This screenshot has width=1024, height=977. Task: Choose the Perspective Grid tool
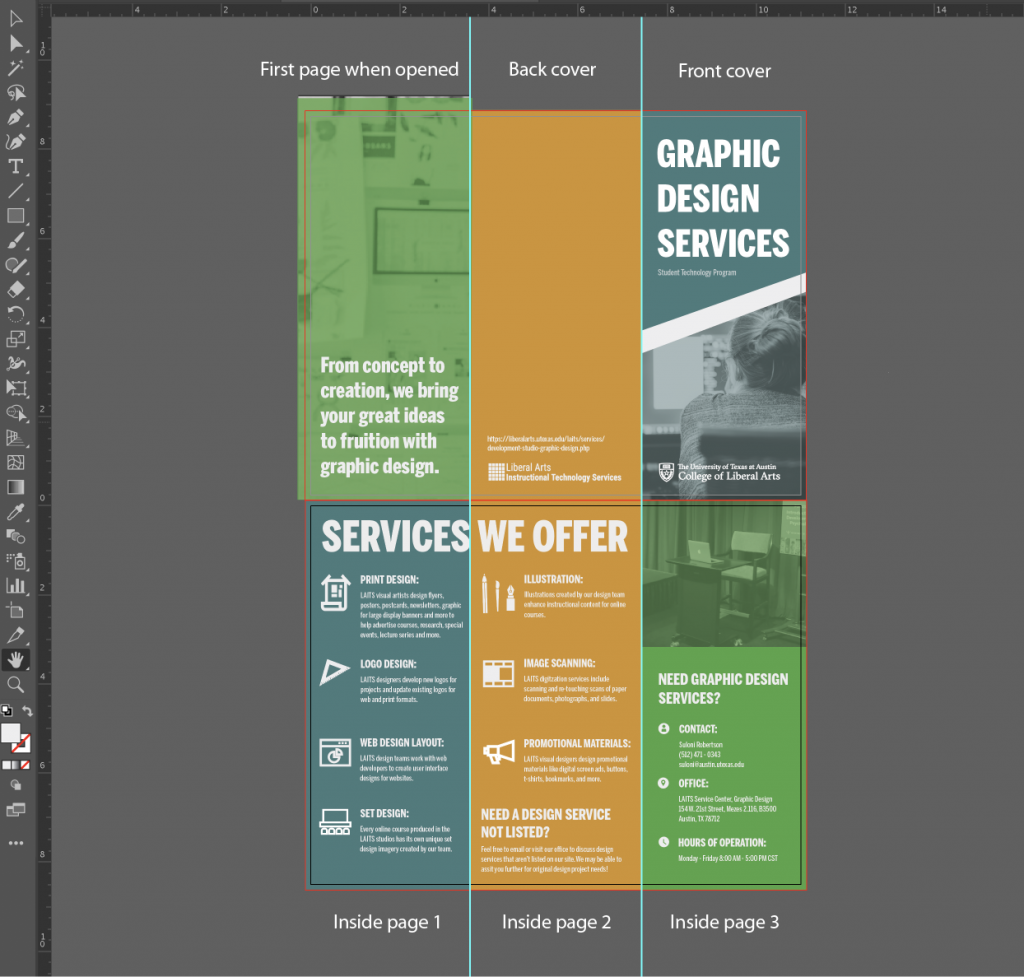(x=16, y=438)
